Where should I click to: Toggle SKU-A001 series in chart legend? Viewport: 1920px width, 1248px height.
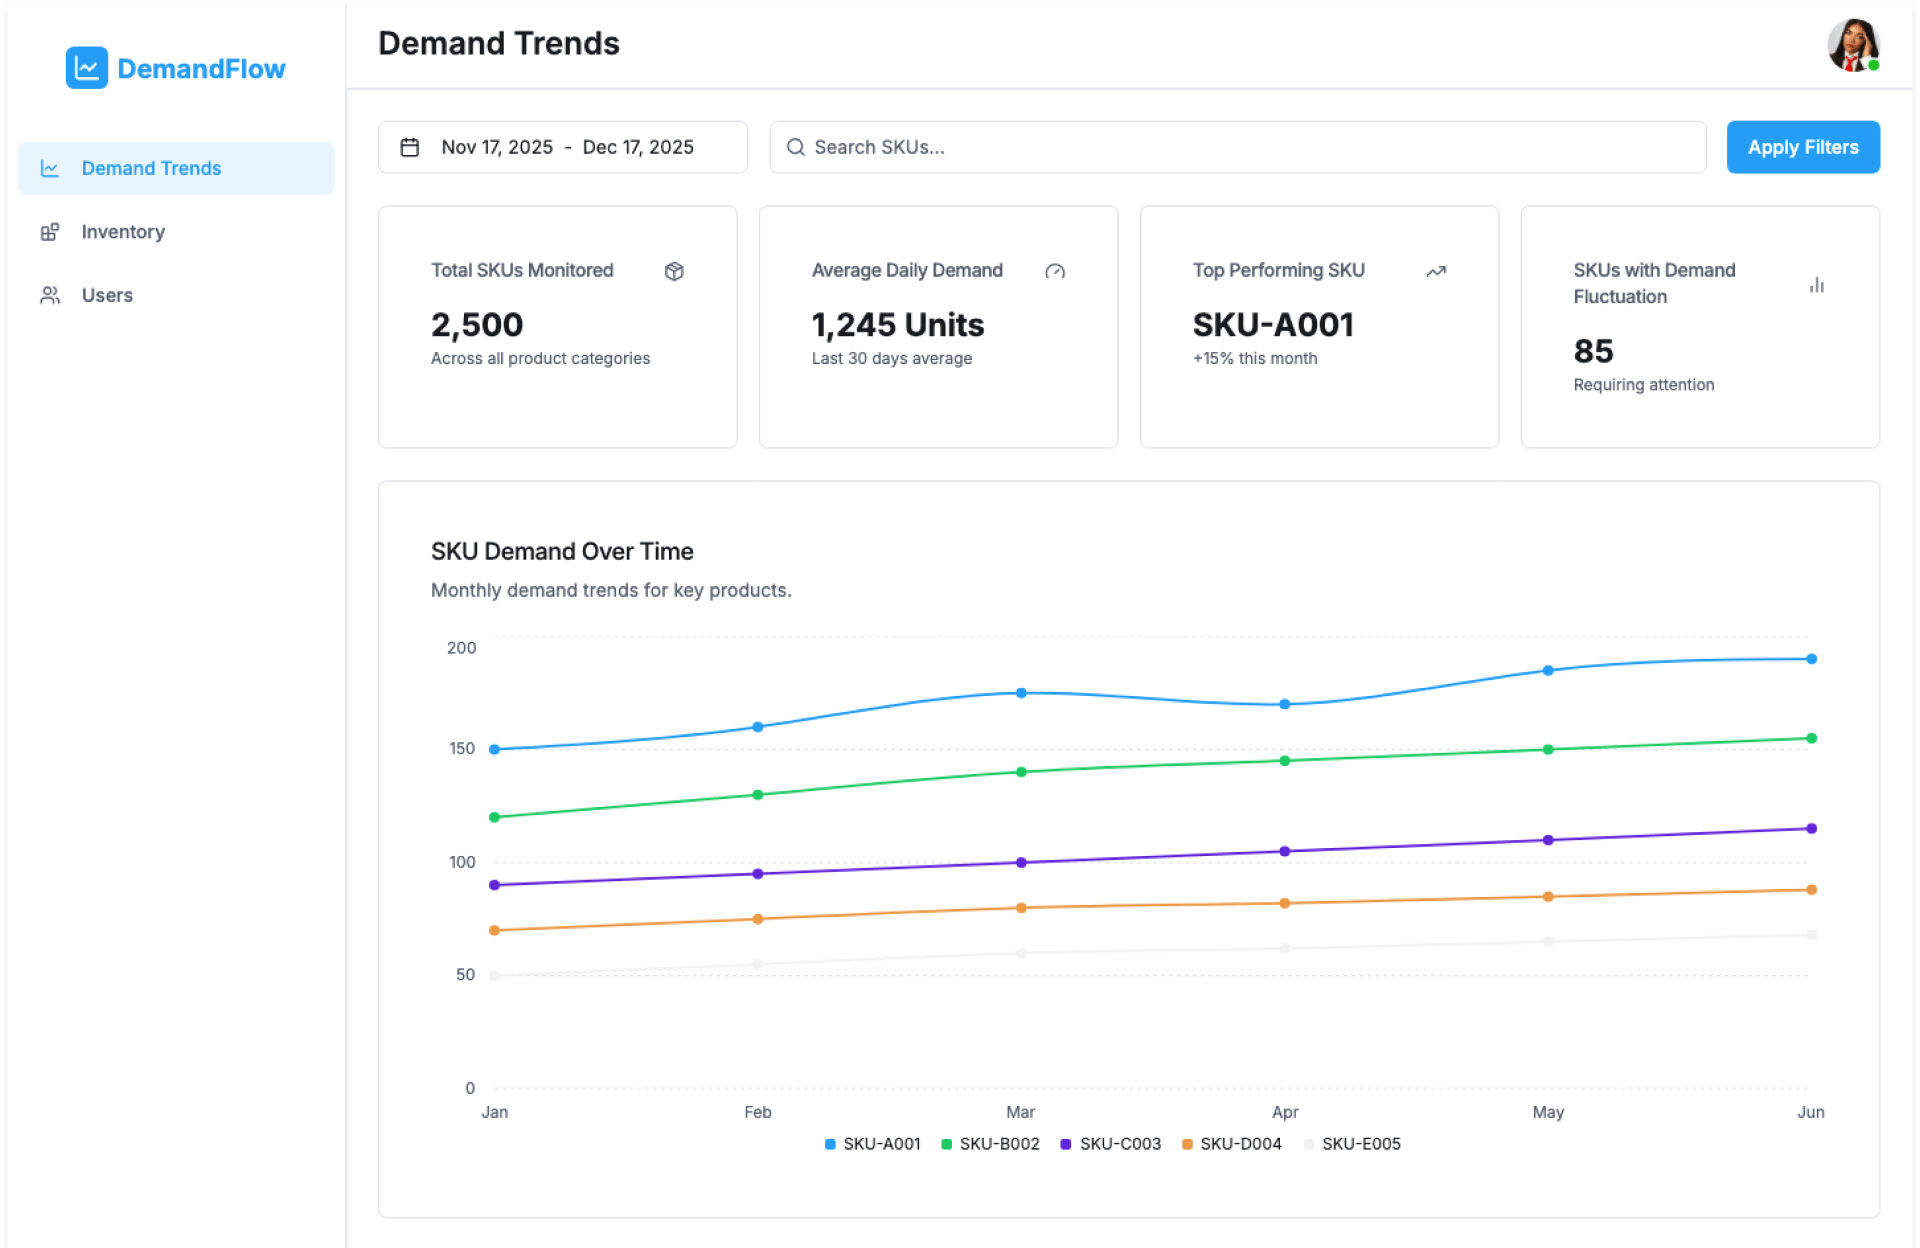coord(872,1143)
